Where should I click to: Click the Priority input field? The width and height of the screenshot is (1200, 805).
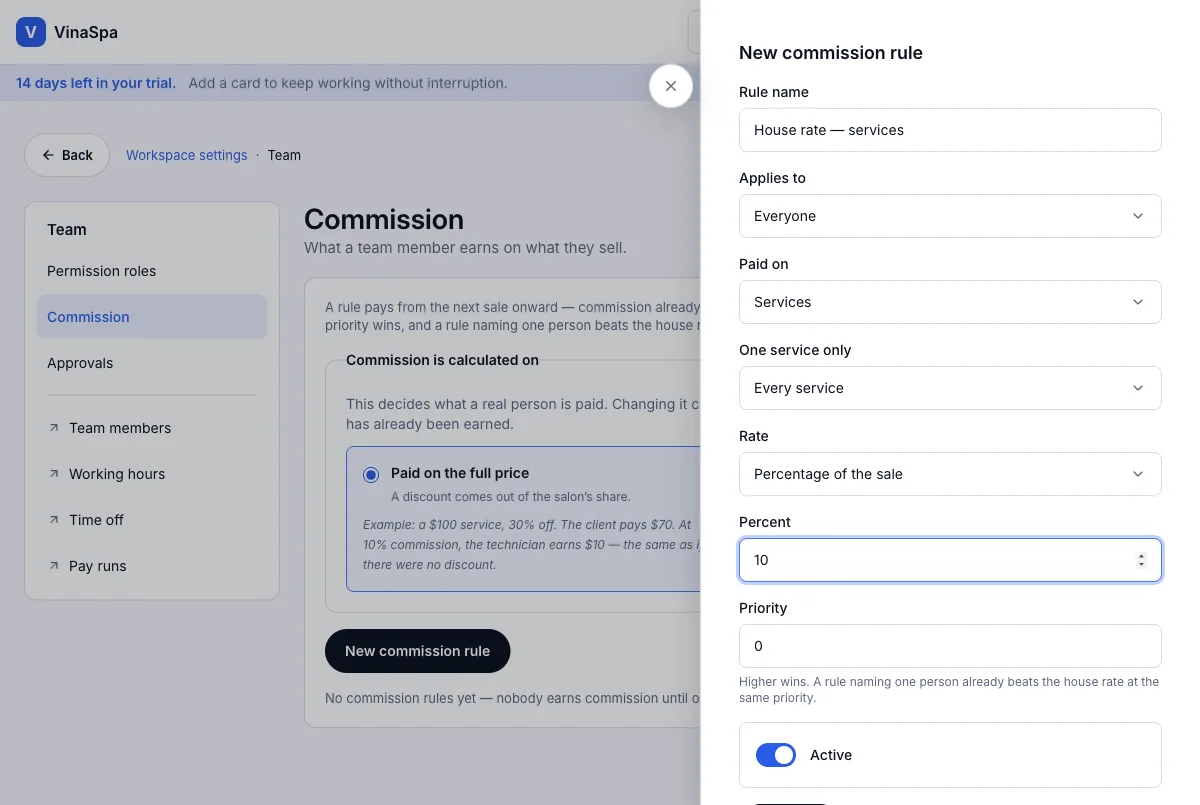[950, 646]
